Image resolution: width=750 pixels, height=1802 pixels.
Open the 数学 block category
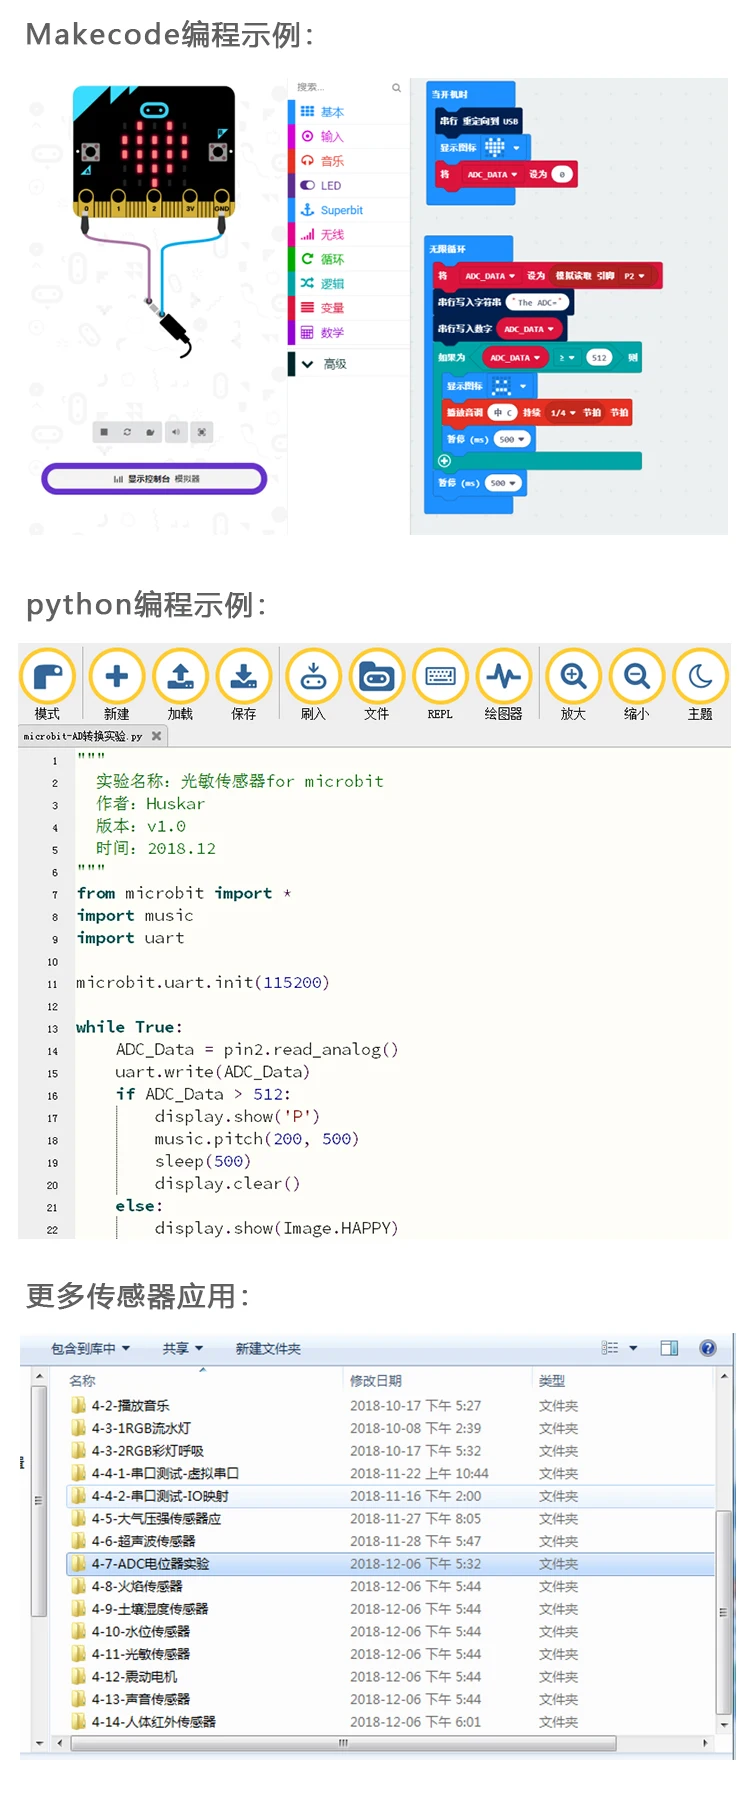(350, 333)
